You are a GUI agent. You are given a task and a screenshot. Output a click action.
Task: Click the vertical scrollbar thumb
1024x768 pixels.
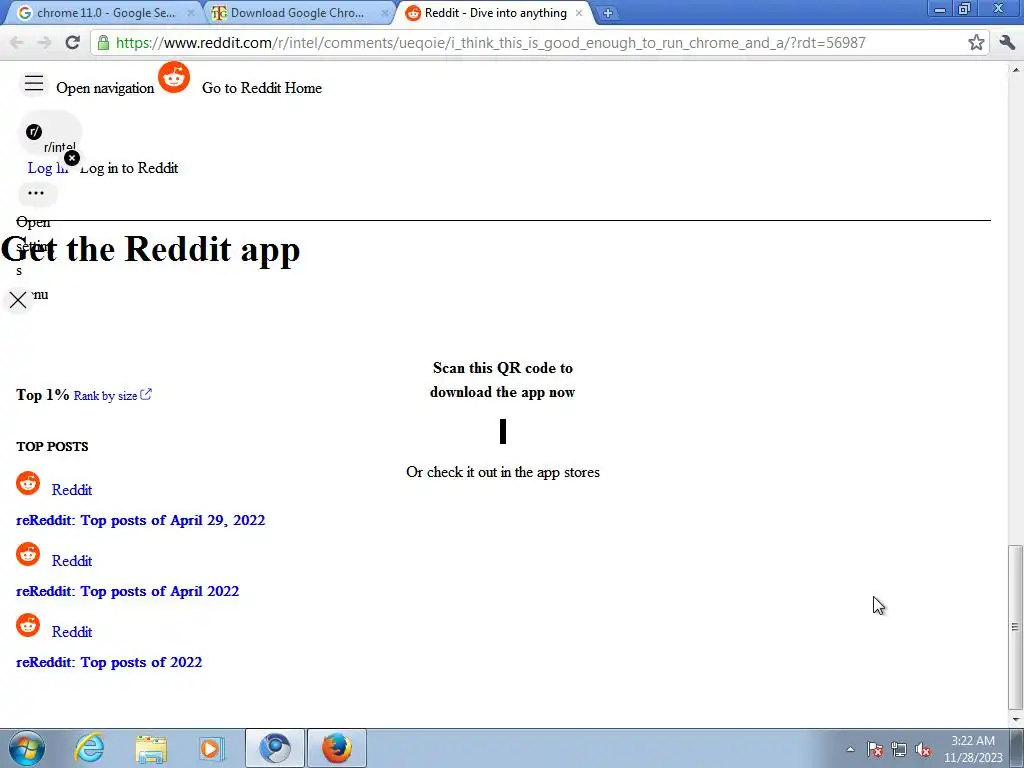coord(1015,627)
